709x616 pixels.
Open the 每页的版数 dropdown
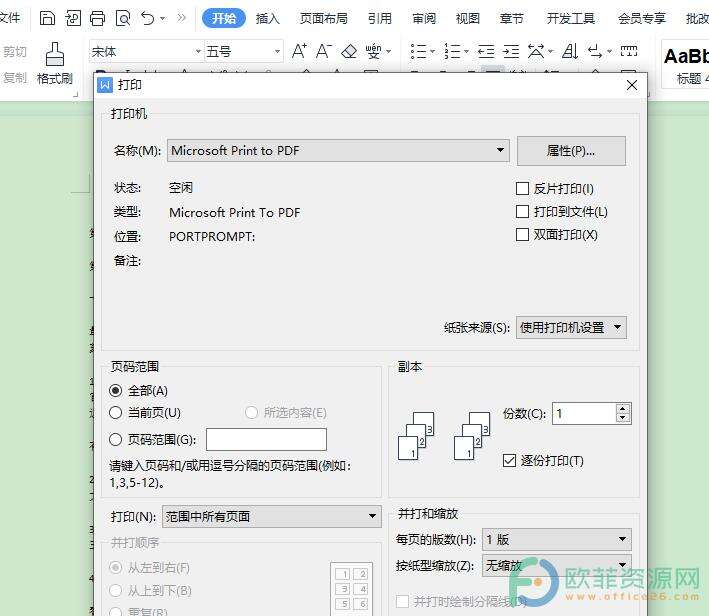click(557, 539)
